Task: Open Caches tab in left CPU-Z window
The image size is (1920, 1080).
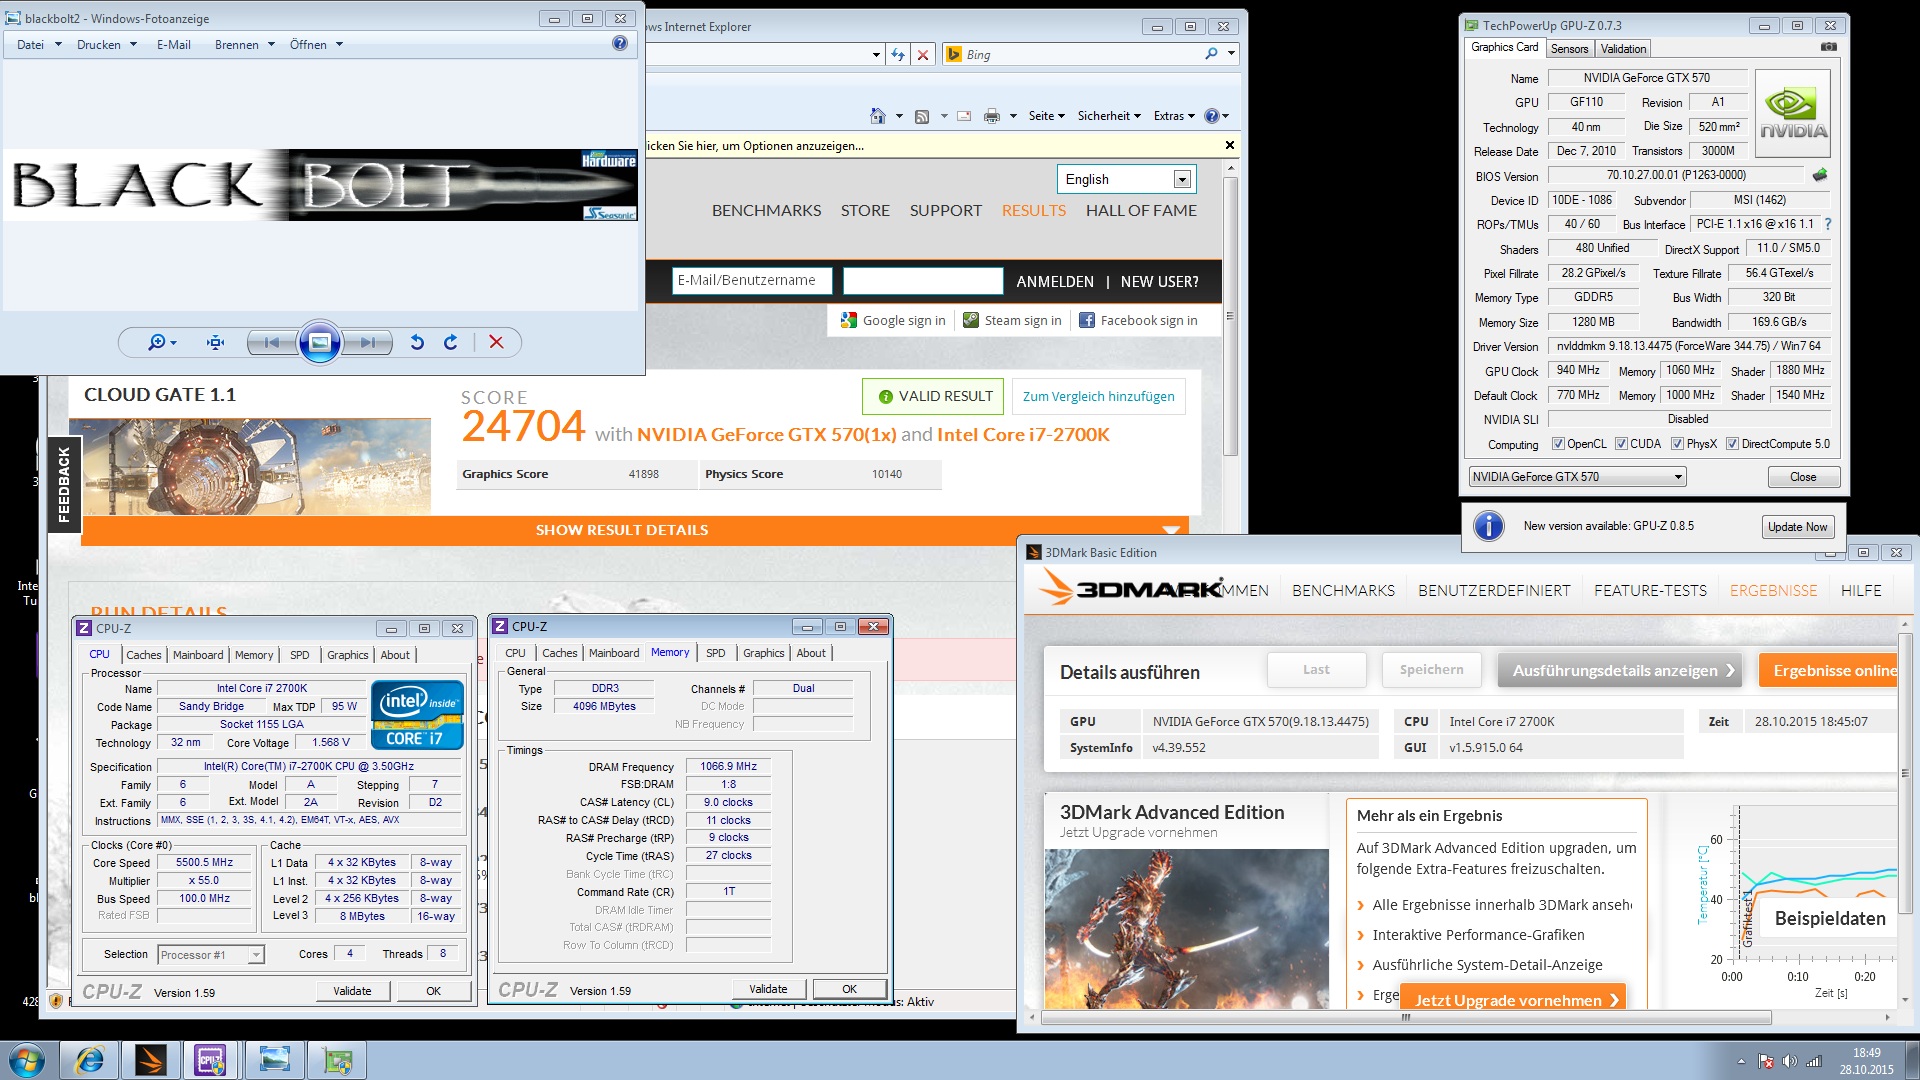Action: [144, 655]
